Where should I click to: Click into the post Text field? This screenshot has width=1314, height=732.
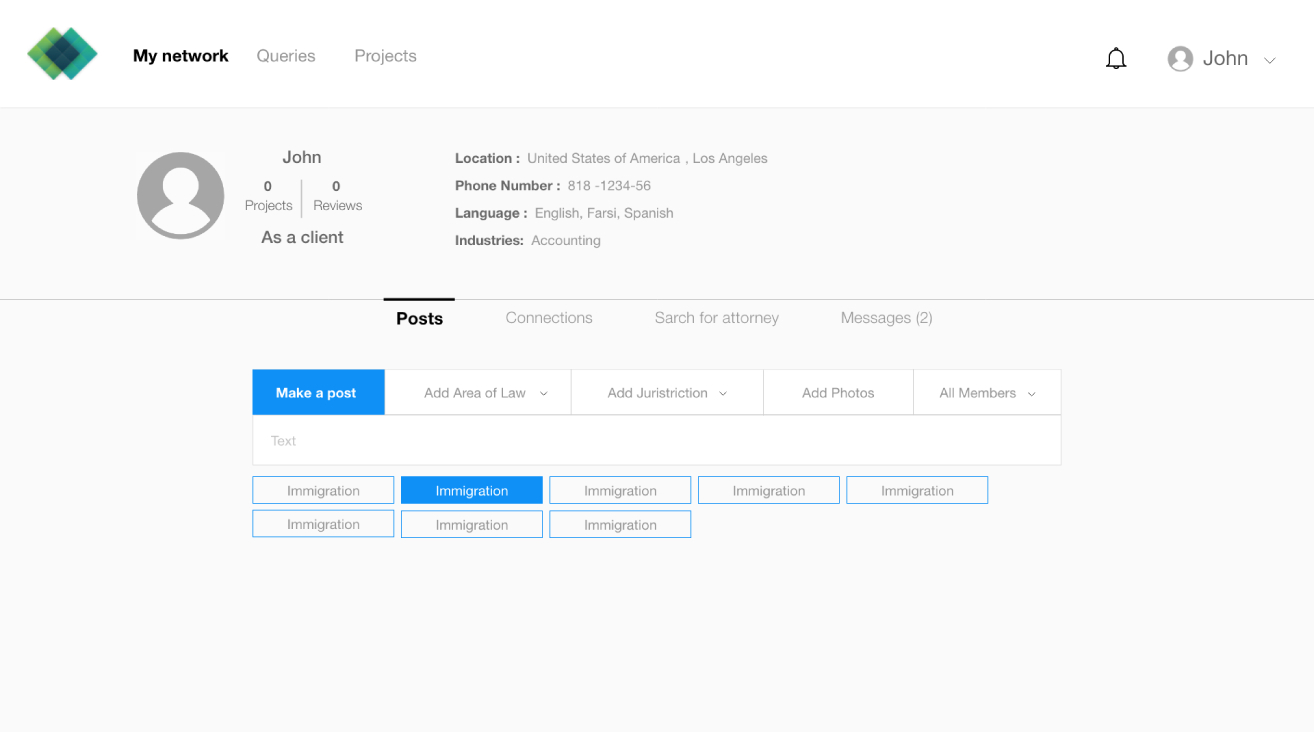click(656, 440)
